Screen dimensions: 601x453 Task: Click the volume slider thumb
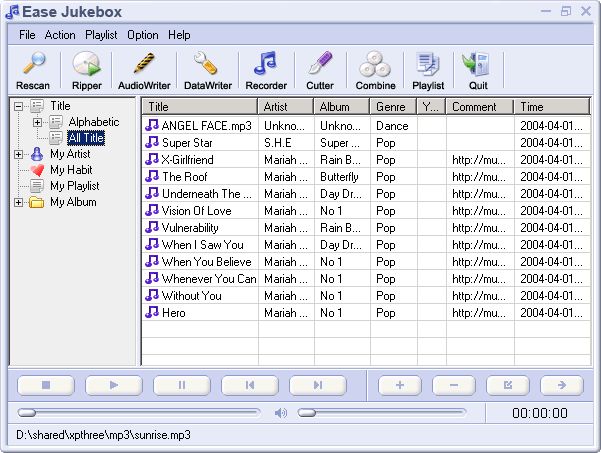click(307, 413)
